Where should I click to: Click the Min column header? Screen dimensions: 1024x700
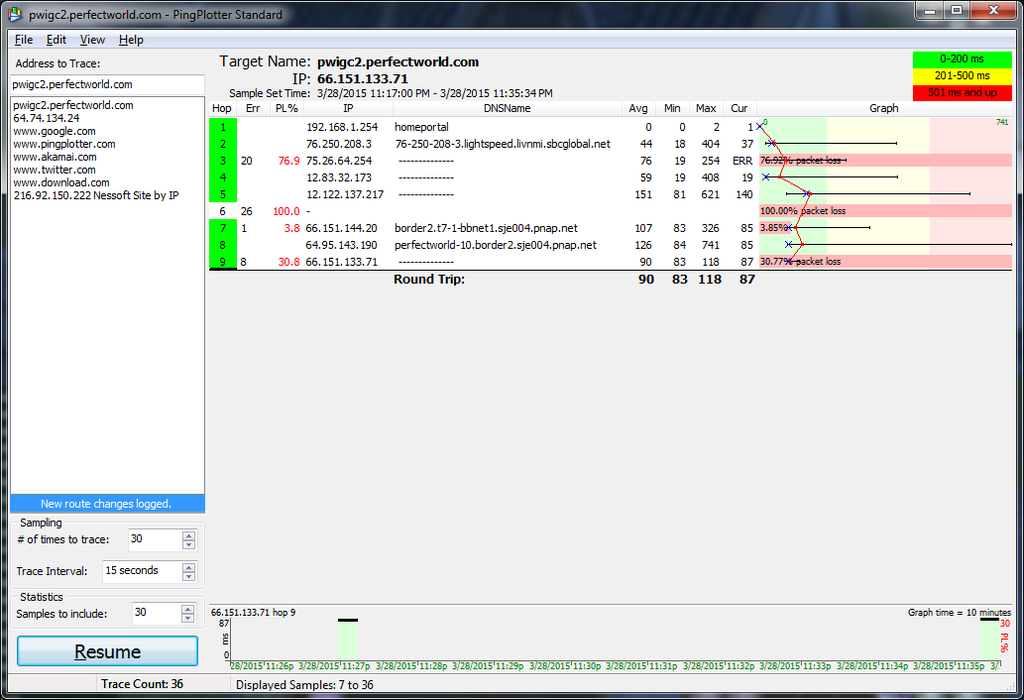[672, 108]
